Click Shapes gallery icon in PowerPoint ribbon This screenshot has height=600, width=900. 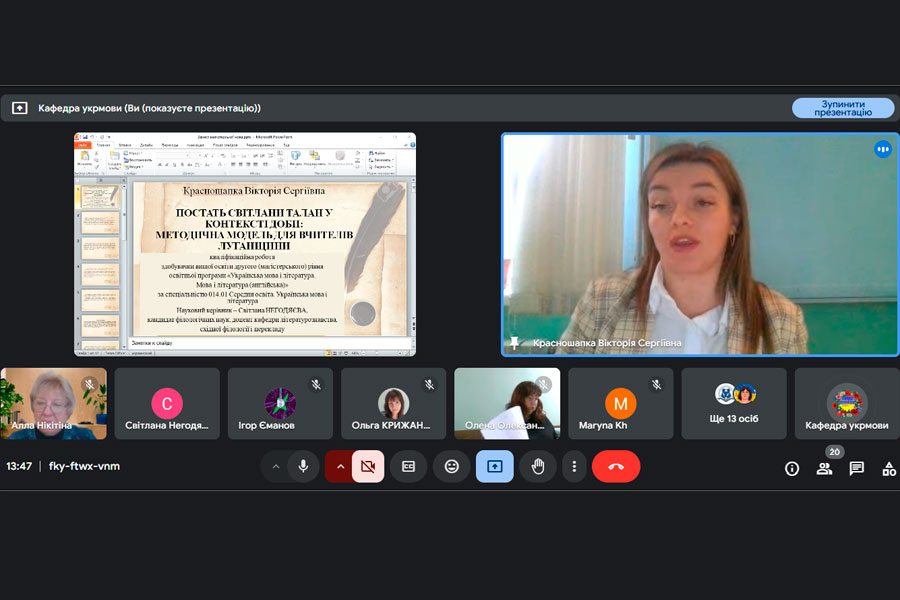296,156
